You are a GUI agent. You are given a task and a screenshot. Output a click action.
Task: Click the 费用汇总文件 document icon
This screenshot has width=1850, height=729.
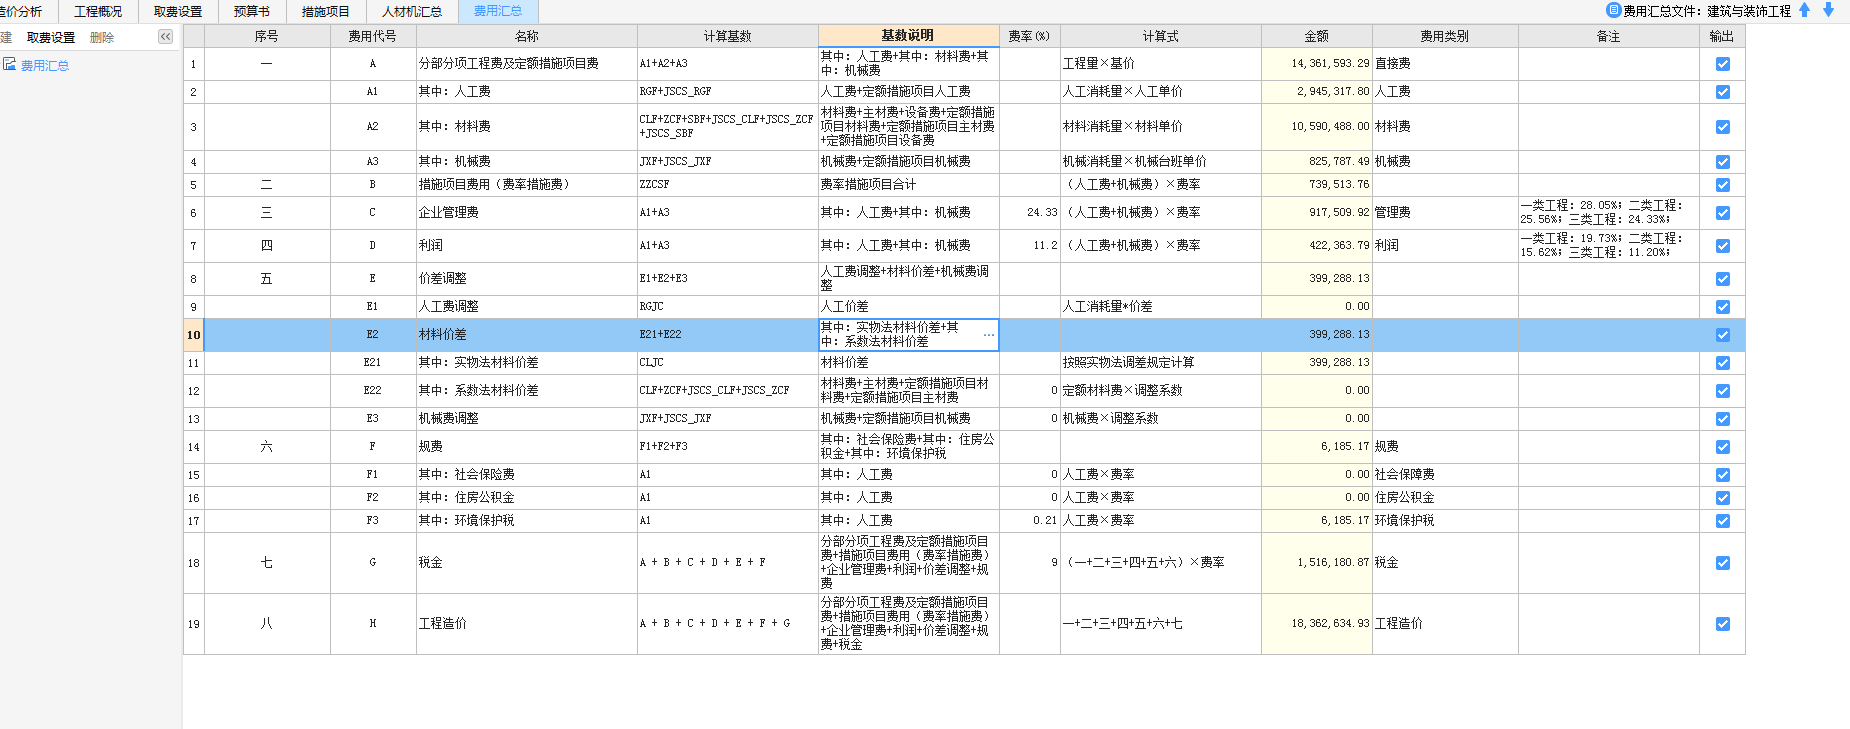[1613, 10]
